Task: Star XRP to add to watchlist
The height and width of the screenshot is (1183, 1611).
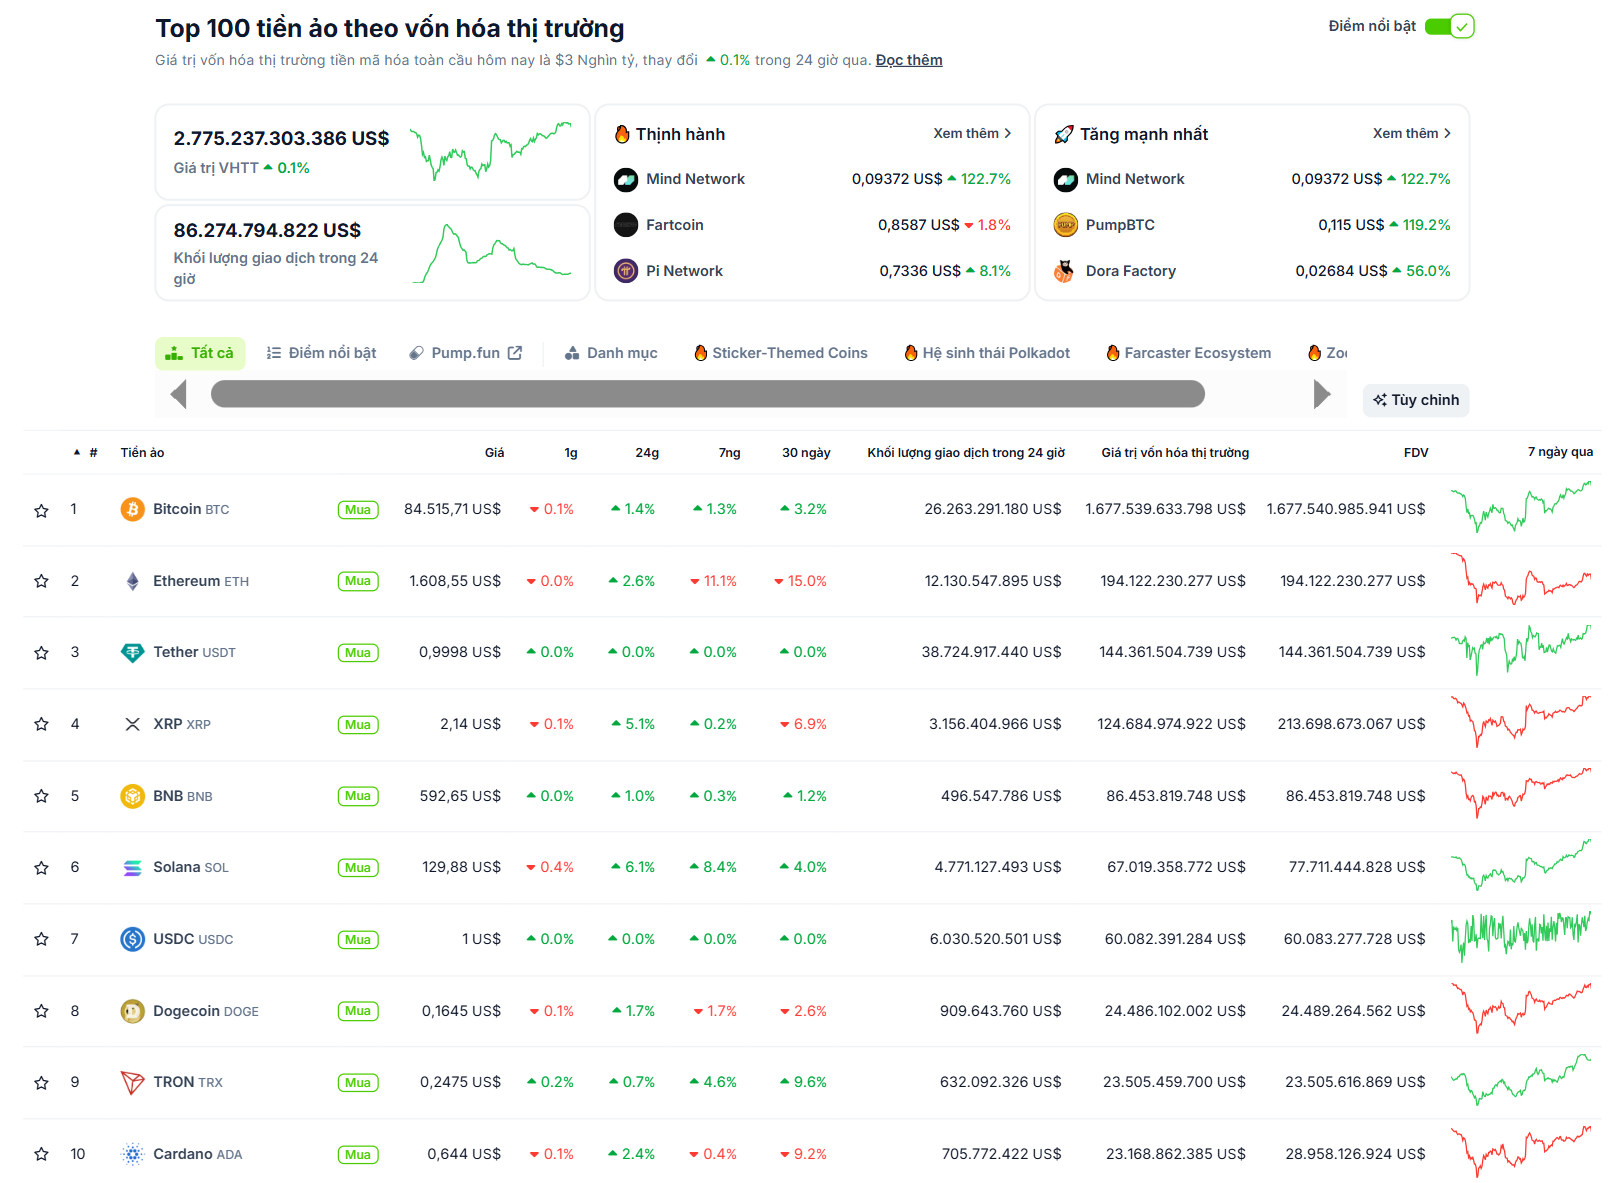Action: point(41,724)
